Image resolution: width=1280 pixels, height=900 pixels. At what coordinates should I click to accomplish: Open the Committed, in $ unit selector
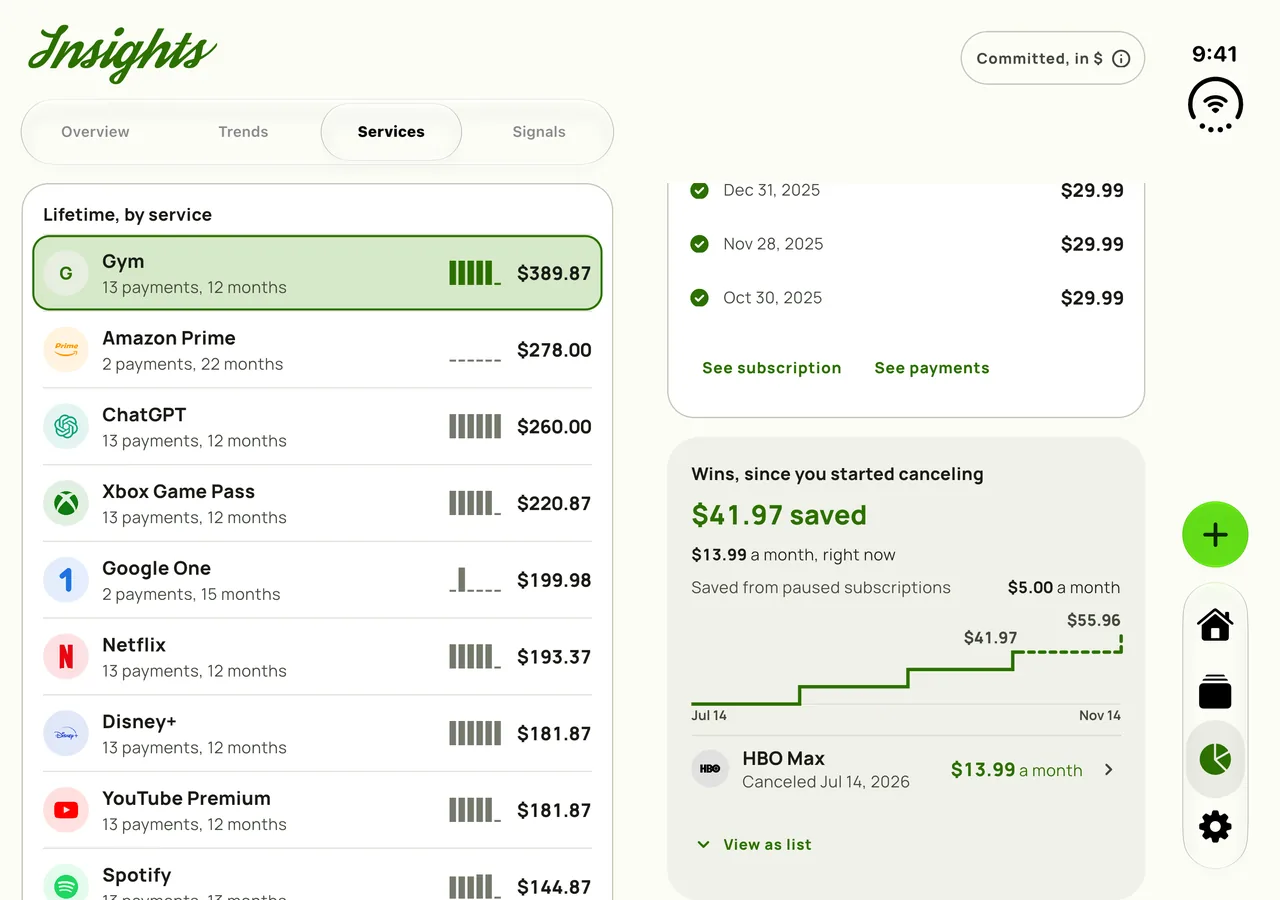(1053, 59)
